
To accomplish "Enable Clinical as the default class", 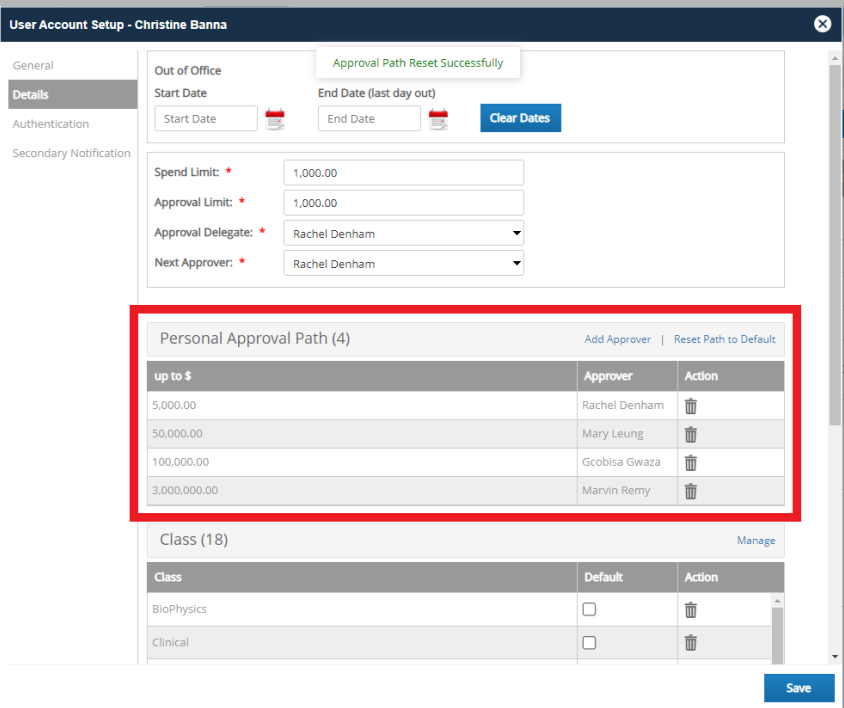I will tap(589, 642).
